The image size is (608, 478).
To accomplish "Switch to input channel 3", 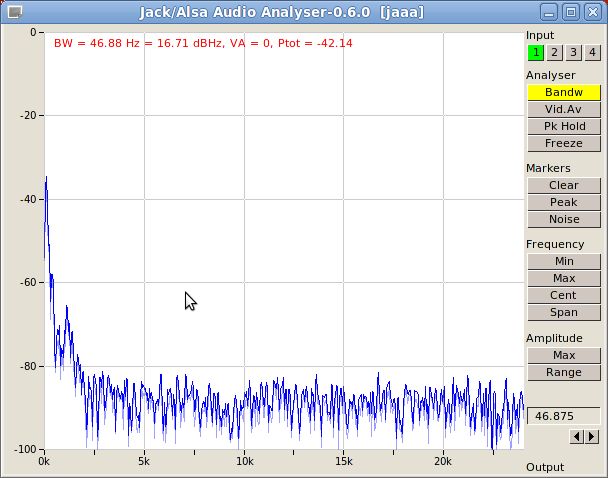I will 573,52.
